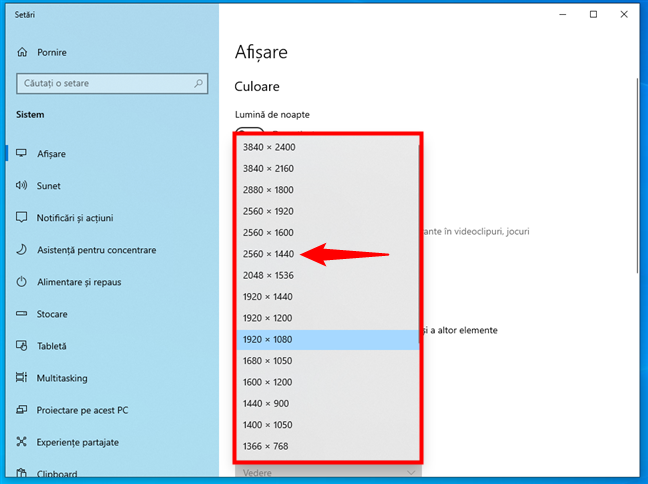Pick the 2560 × 1600 option
Image resolution: width=648 pixels, height=484 pixels.
pyautogui.click(x=327, y=233)
